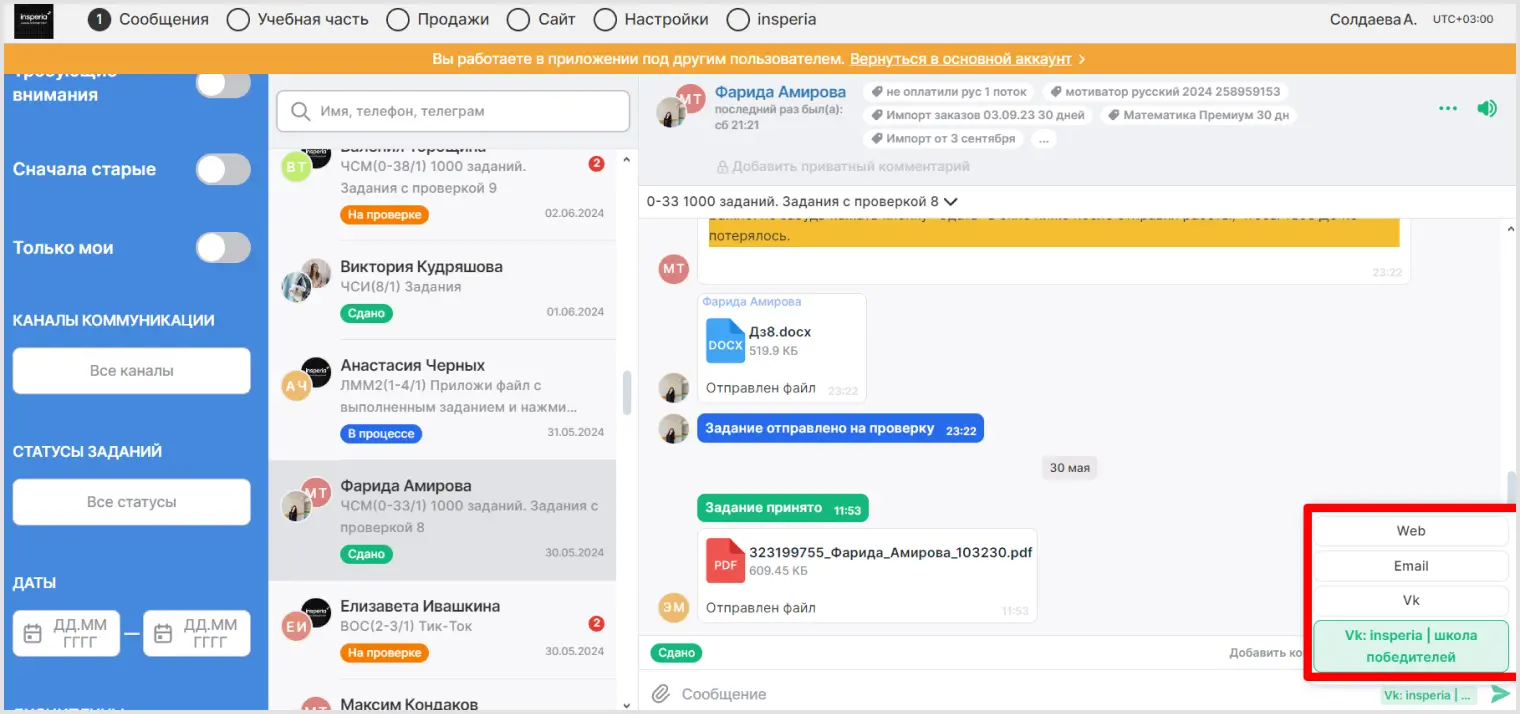Open the Дз8.docx file icon
Viewport: 1520px width, 714px height.
point(725,340)
